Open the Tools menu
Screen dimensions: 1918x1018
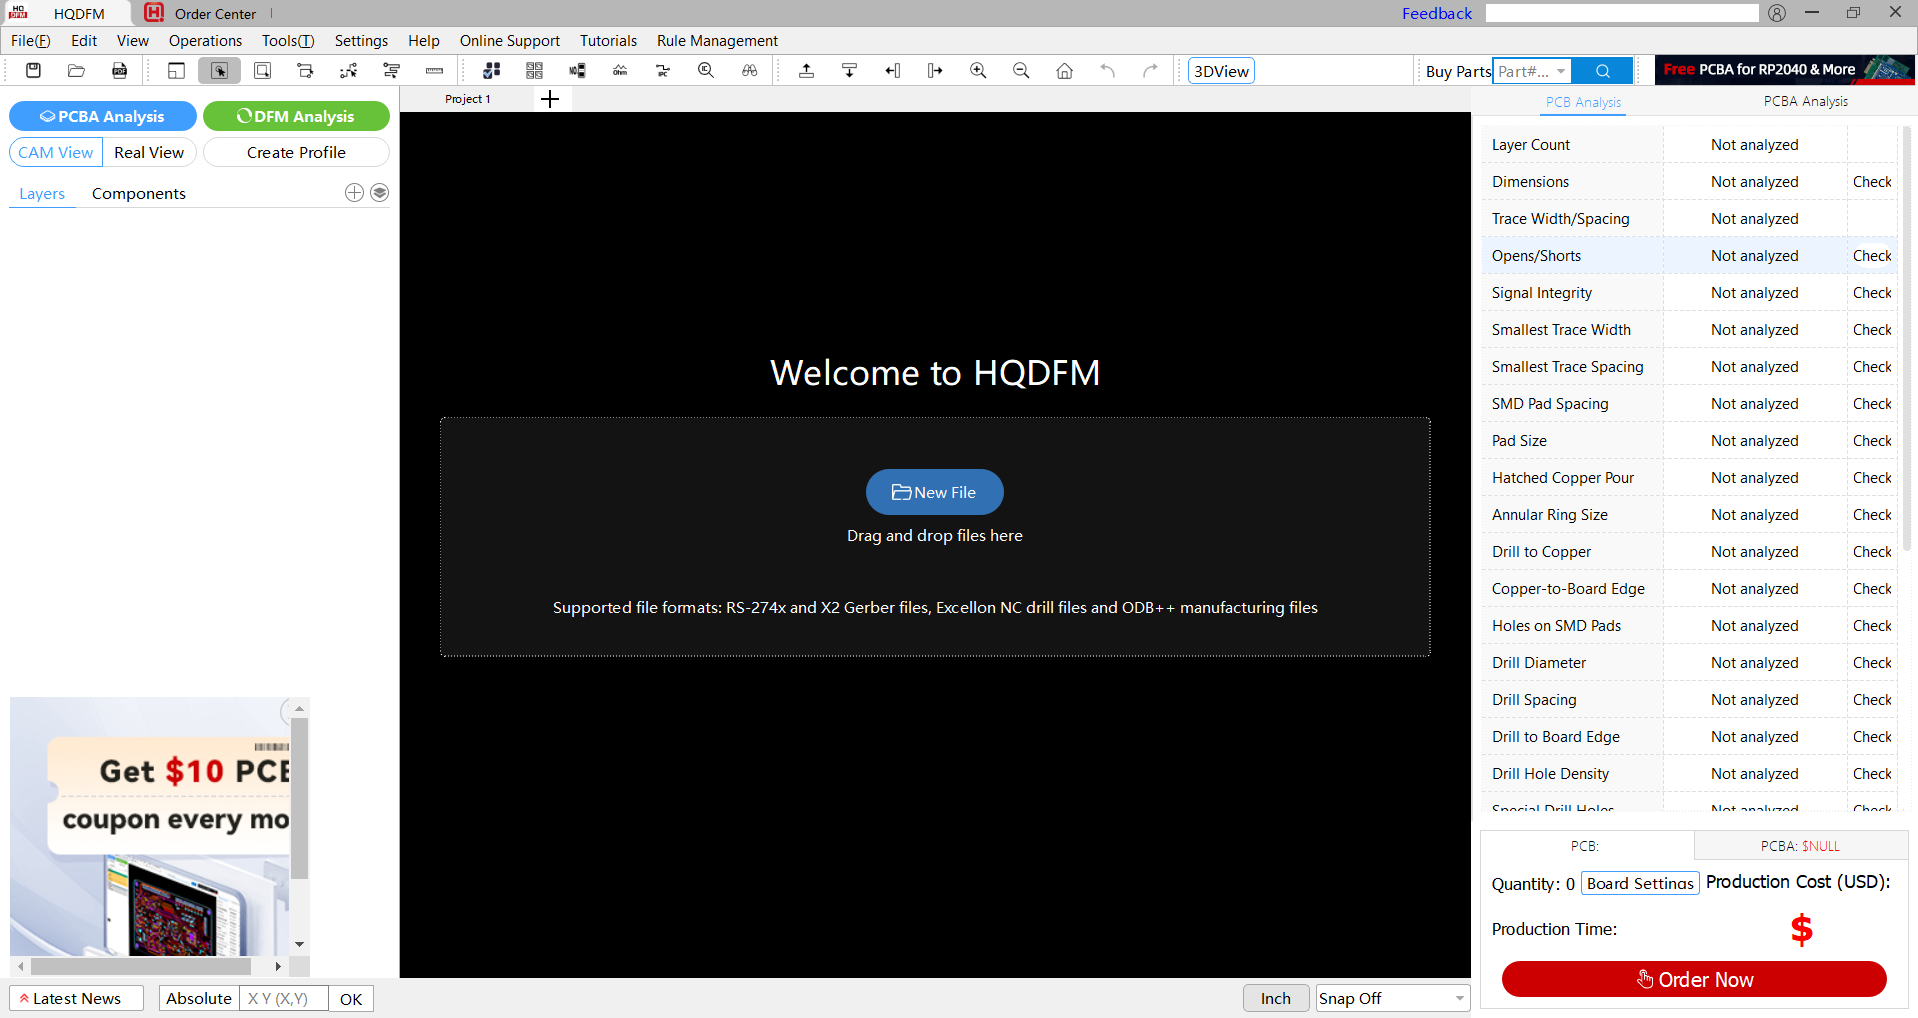pyautogui.click(x=288, y=40)
